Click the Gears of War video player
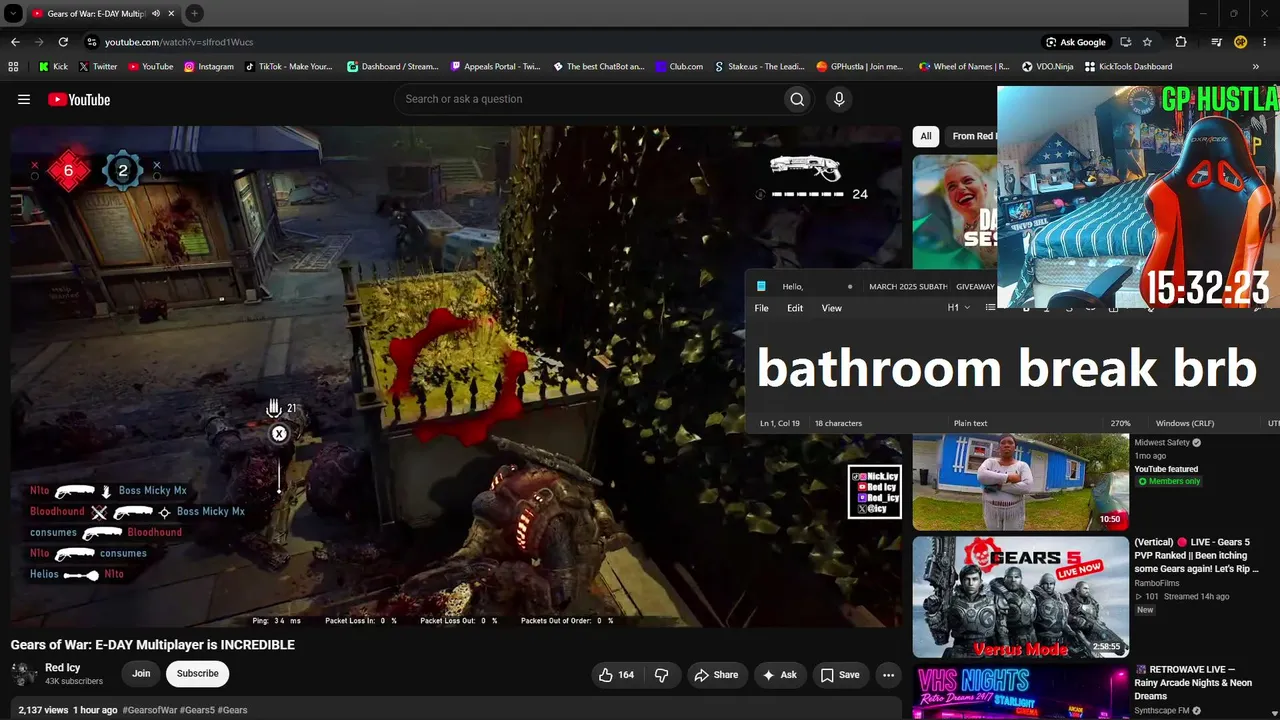Screen dimensions: 1280x720 (x=456, y=377)
